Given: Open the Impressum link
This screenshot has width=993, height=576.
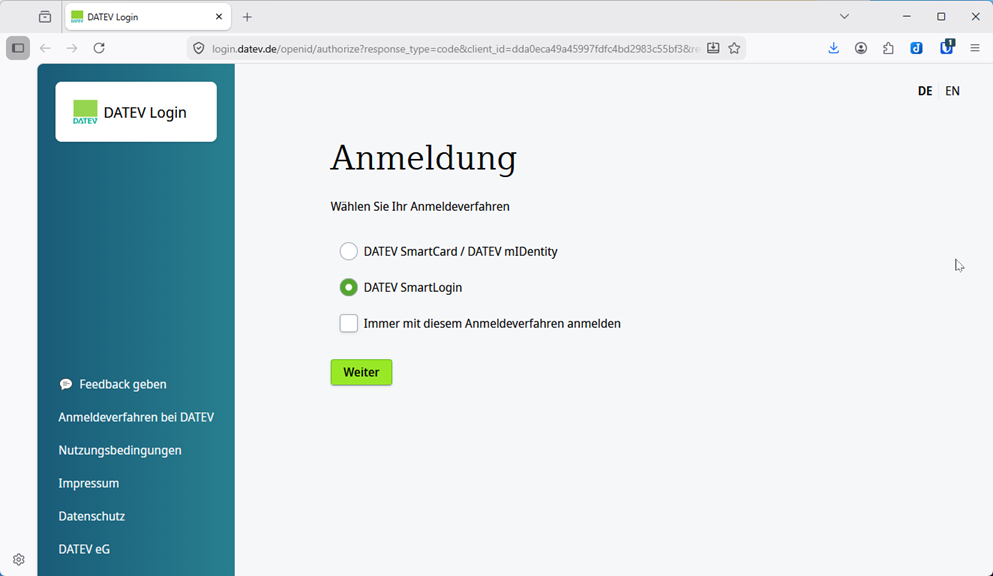Looking at the screenshot, I should pyautogui.click(x=89, y=483).
